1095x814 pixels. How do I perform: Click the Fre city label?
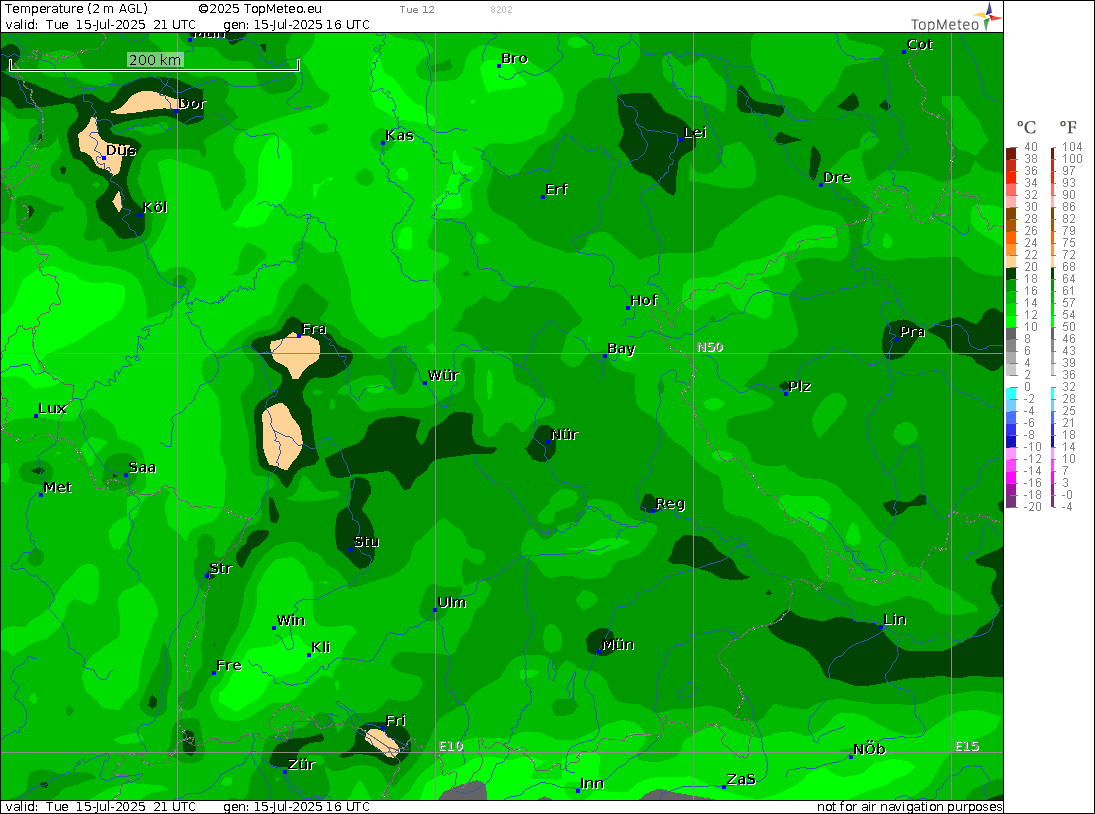click(x=229, y=665)
